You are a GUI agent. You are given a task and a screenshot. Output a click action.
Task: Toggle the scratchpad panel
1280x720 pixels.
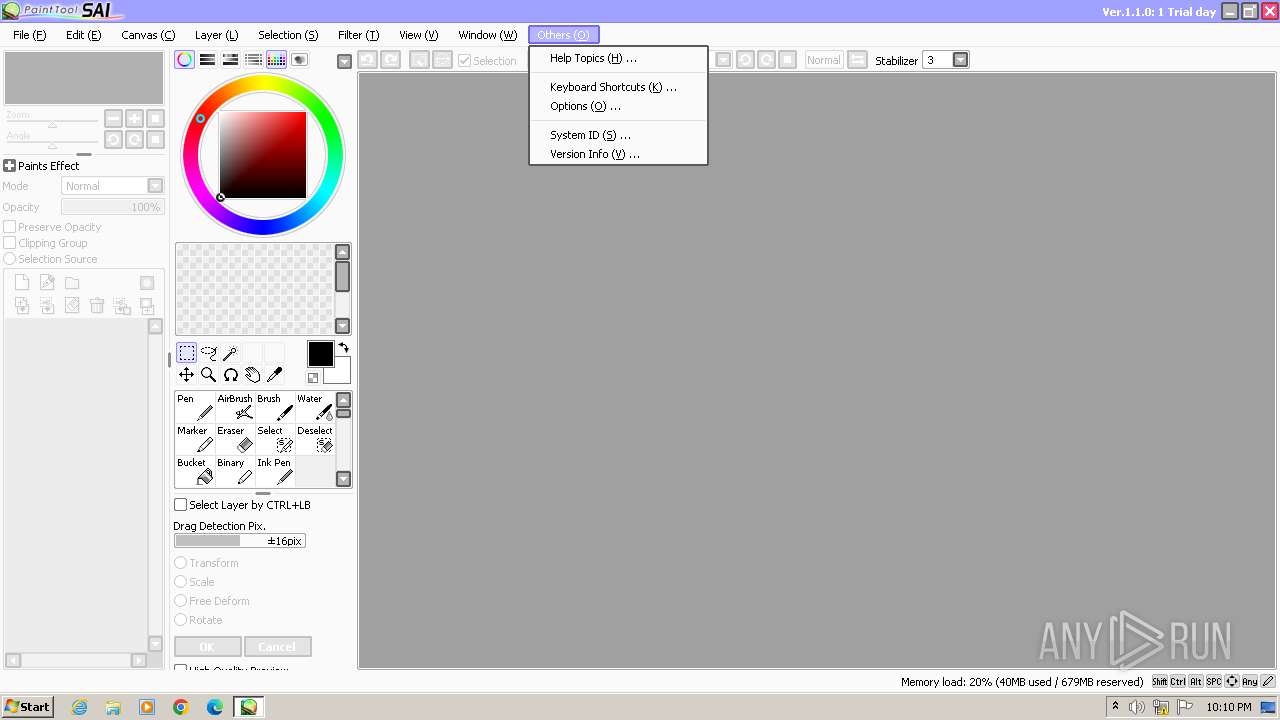(x=299, y=60)
